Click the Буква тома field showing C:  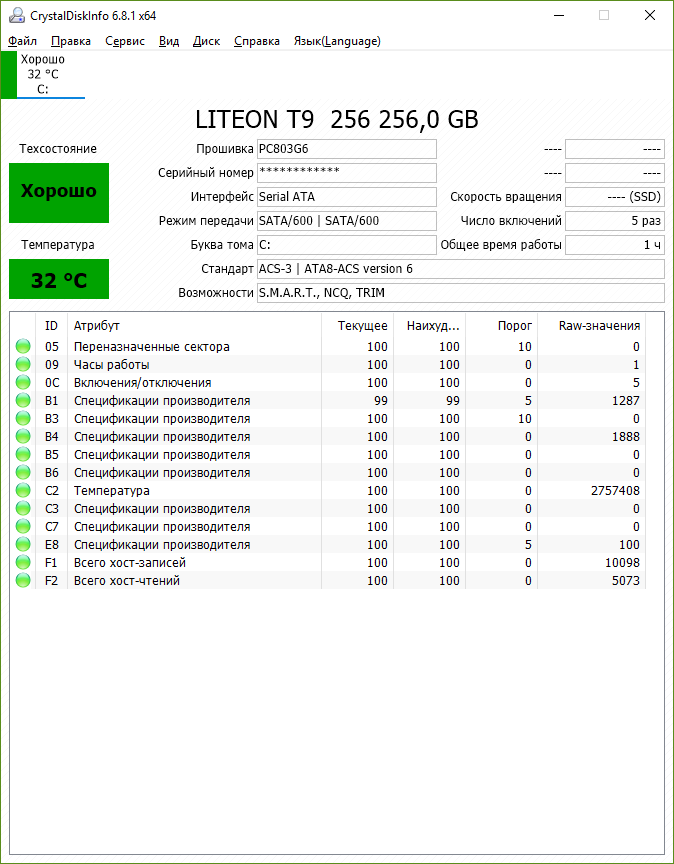(347, 245)
